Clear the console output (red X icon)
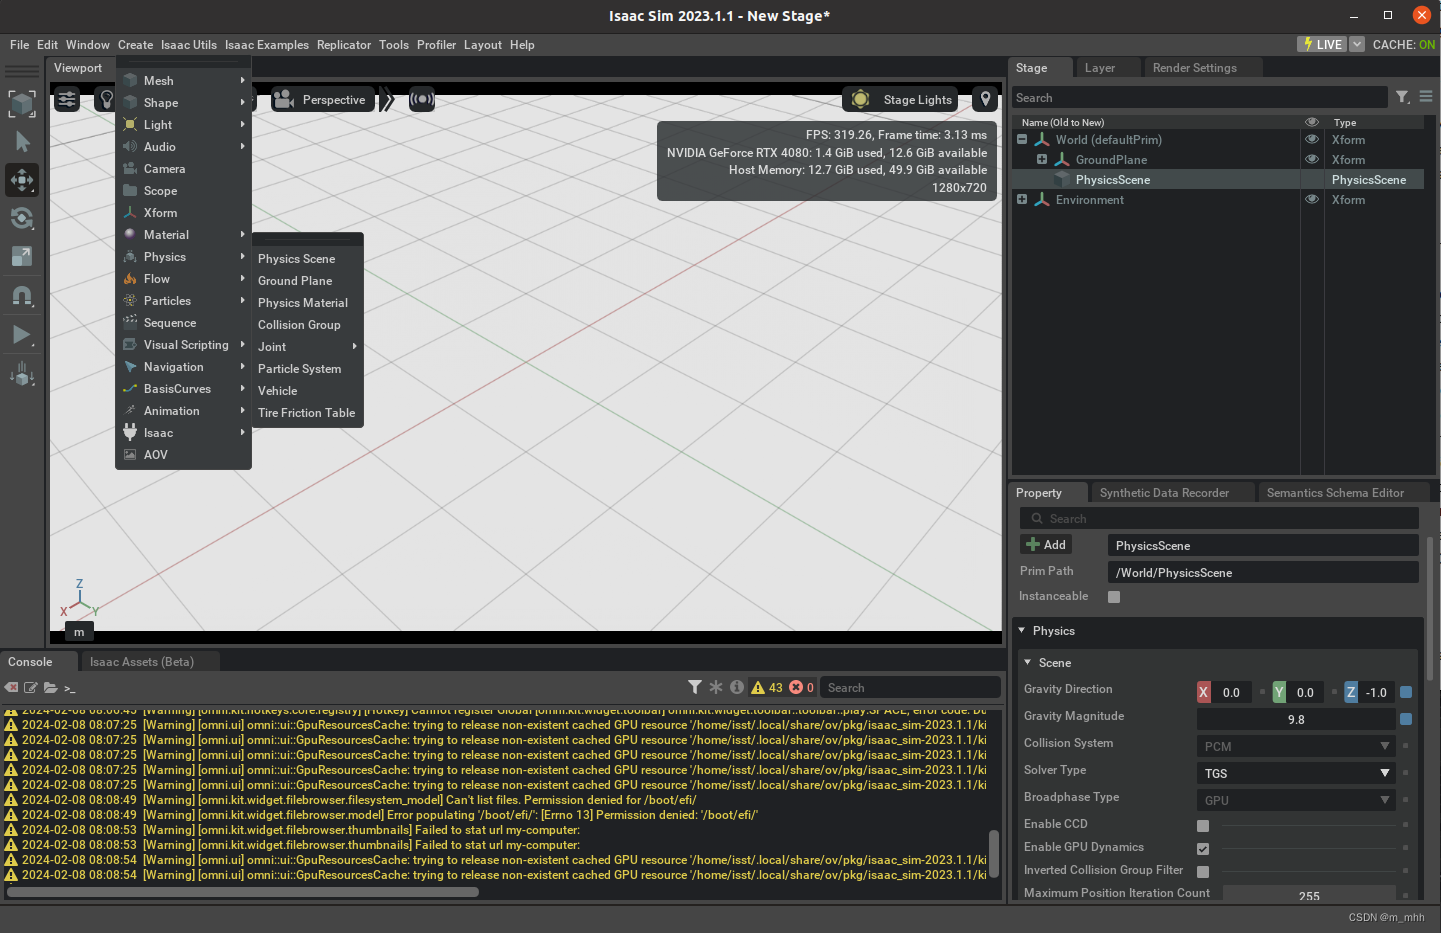 [11, 687]
